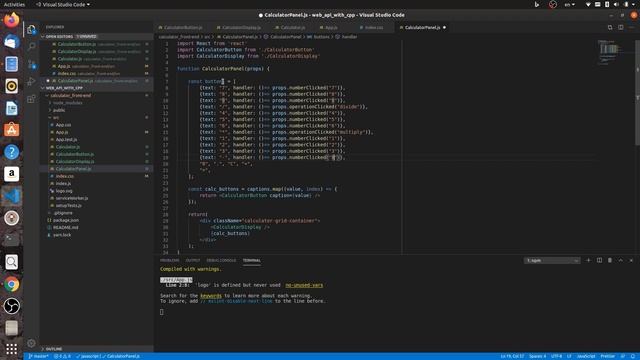The height and width of the screenshot is (360, 640).
Task: Add a new terminal with plus icon
Action: coord(588,260)
